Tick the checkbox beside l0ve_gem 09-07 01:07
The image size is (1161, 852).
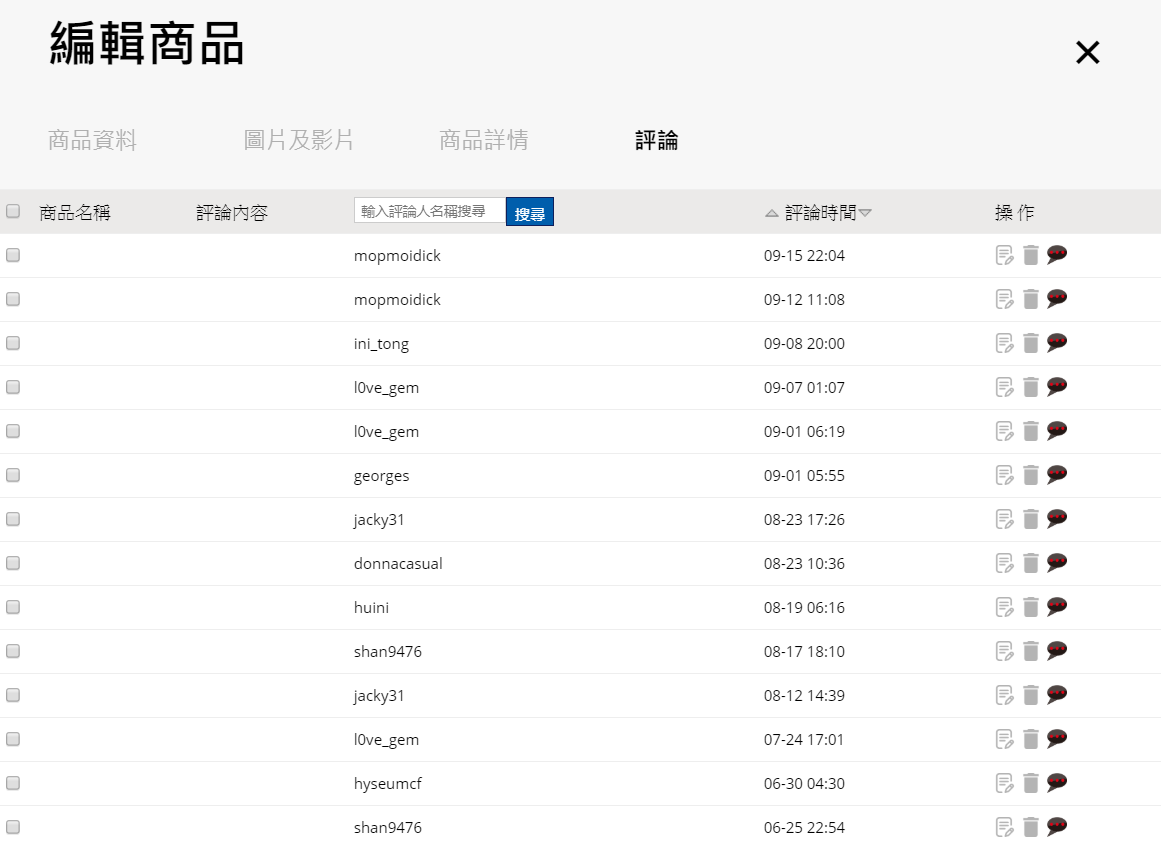(x=13, y=387)
